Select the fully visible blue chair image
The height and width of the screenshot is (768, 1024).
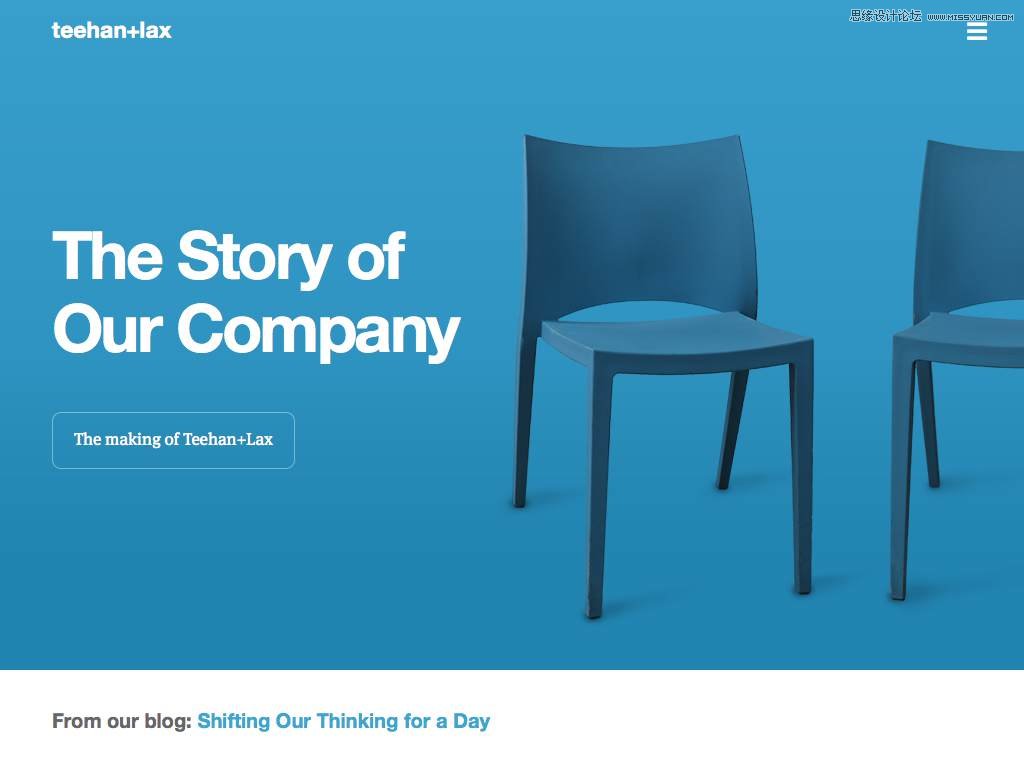pos(662,376)
